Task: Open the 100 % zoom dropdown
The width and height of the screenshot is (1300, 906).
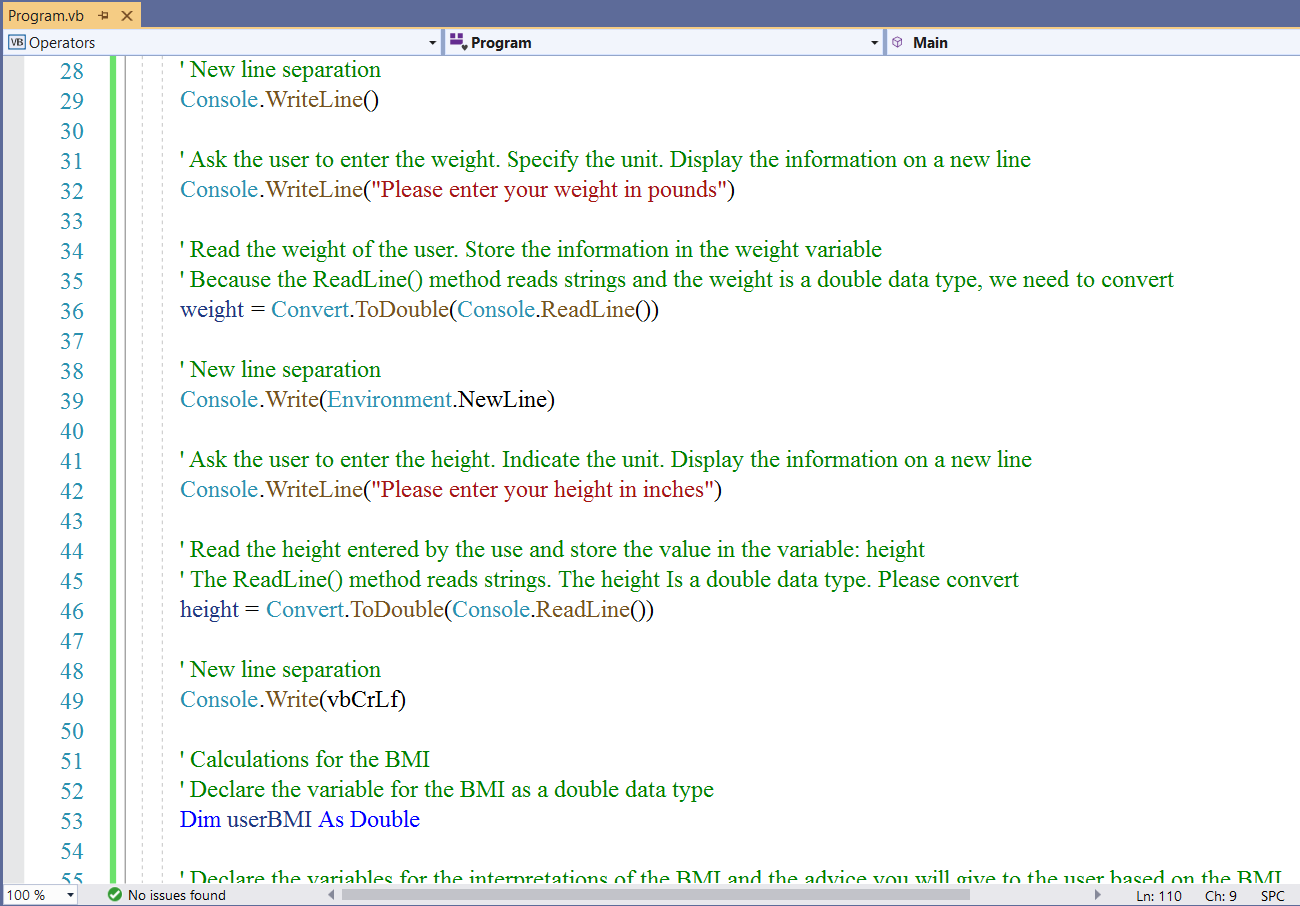Action: pos(70,895)
